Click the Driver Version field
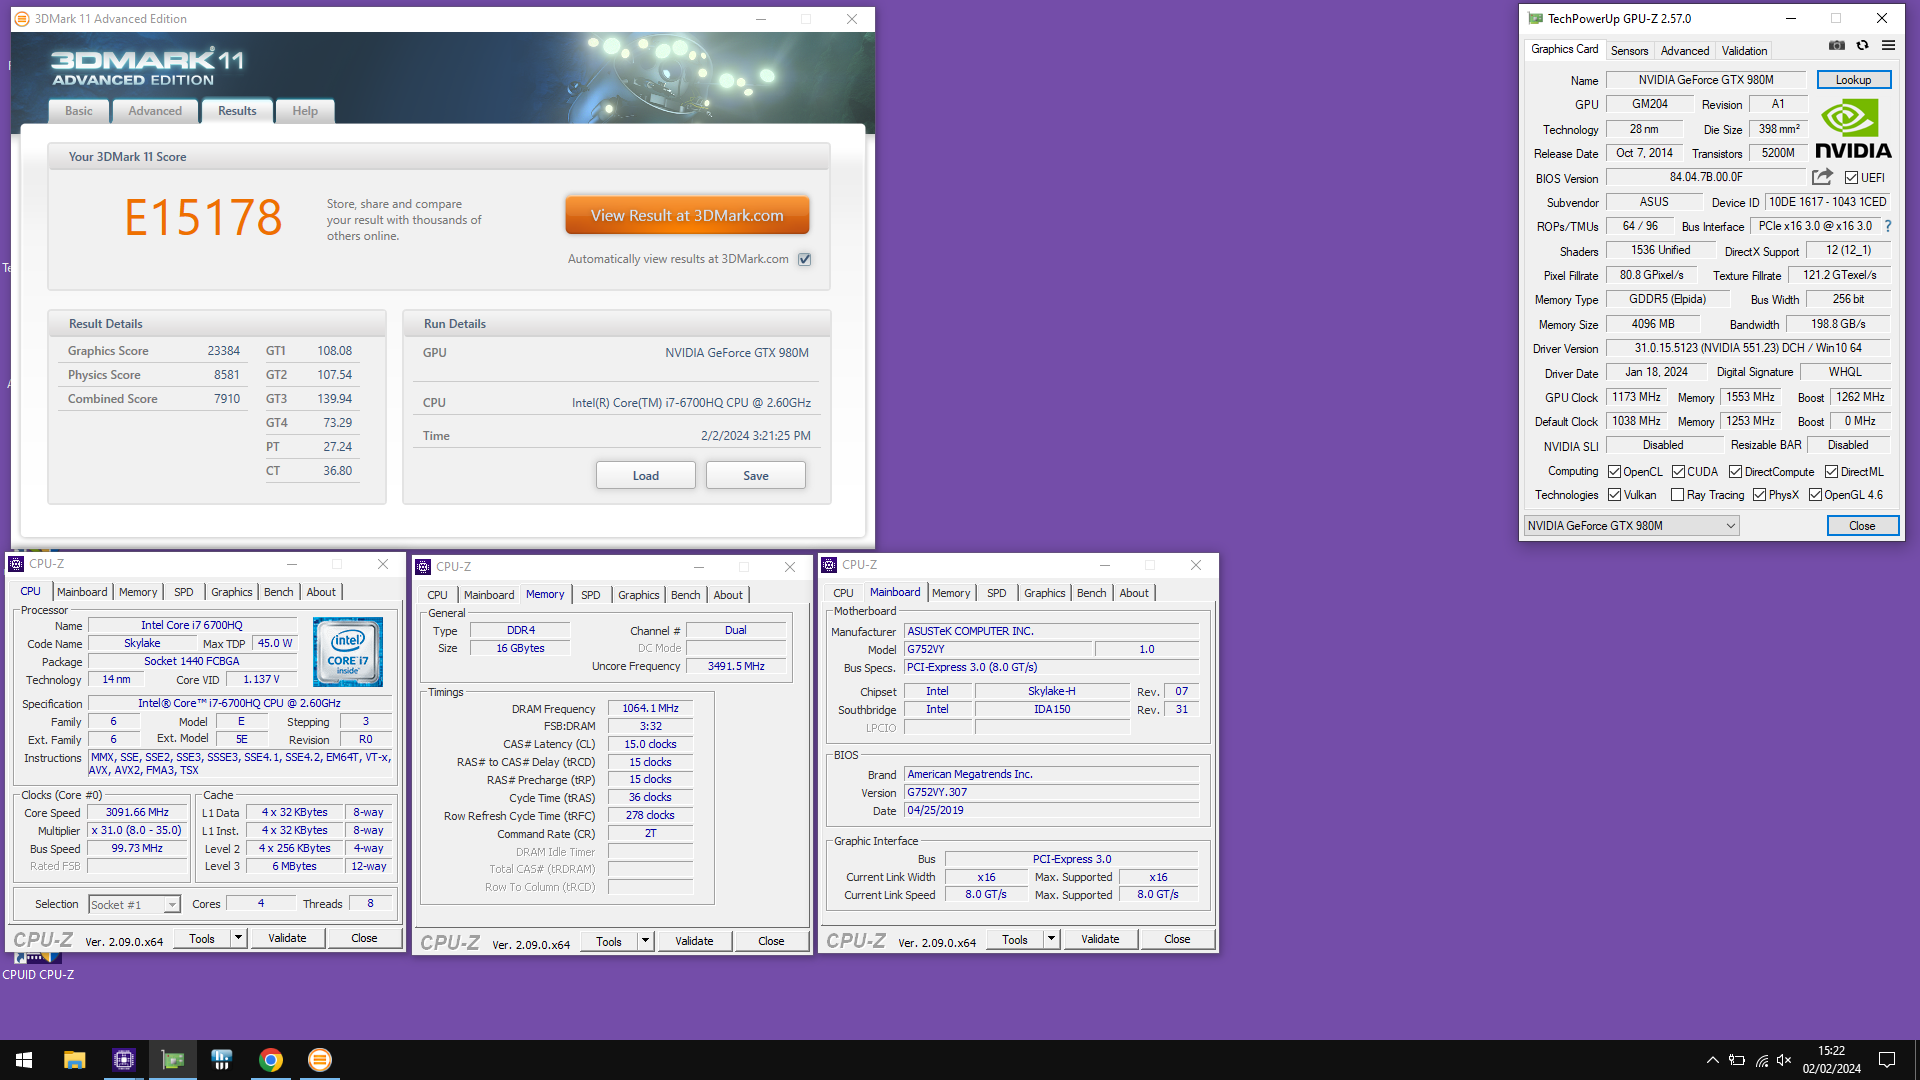This screenshot has height=1080, width=1920. coord(1748,348)
